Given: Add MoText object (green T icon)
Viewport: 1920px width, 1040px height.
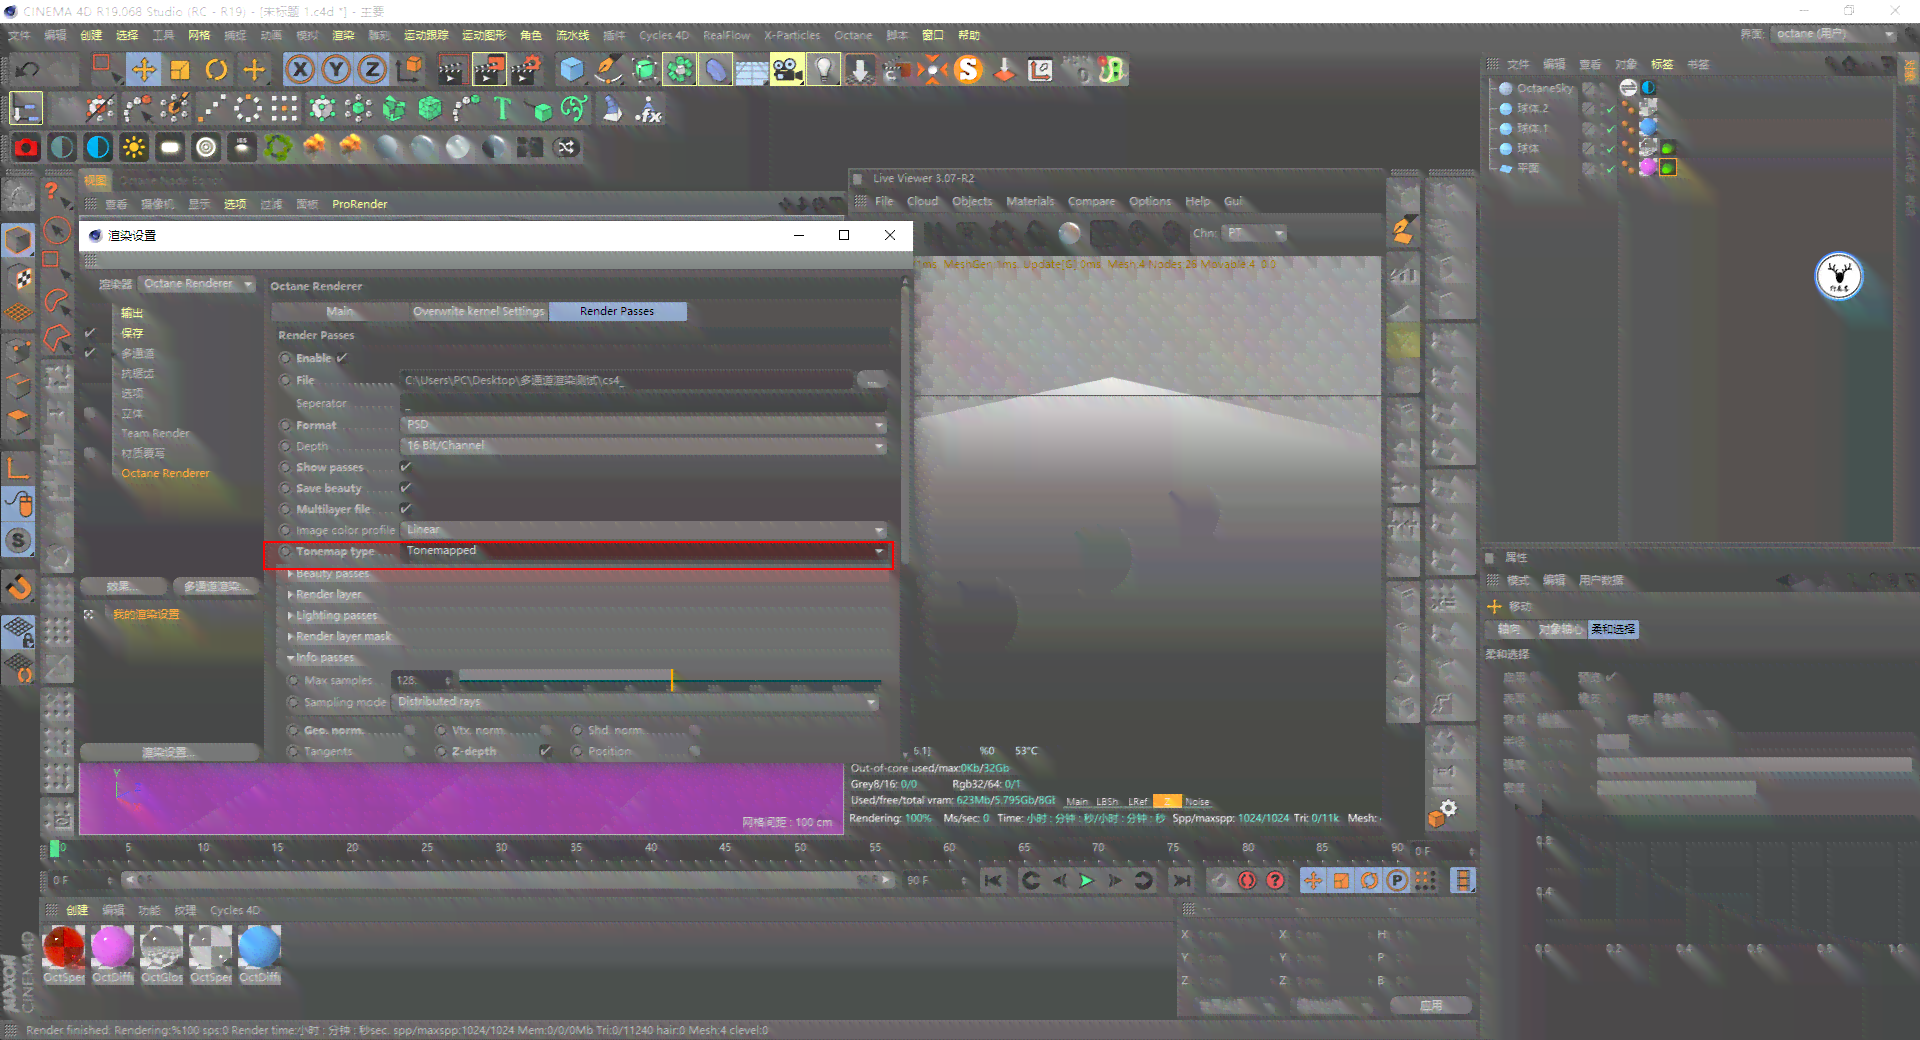Looking at the screenshot, I should [x=502, y=109].
